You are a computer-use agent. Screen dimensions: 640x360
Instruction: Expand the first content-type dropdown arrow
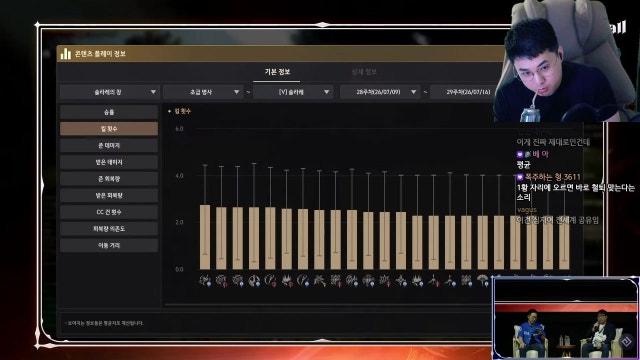point(153,92)
